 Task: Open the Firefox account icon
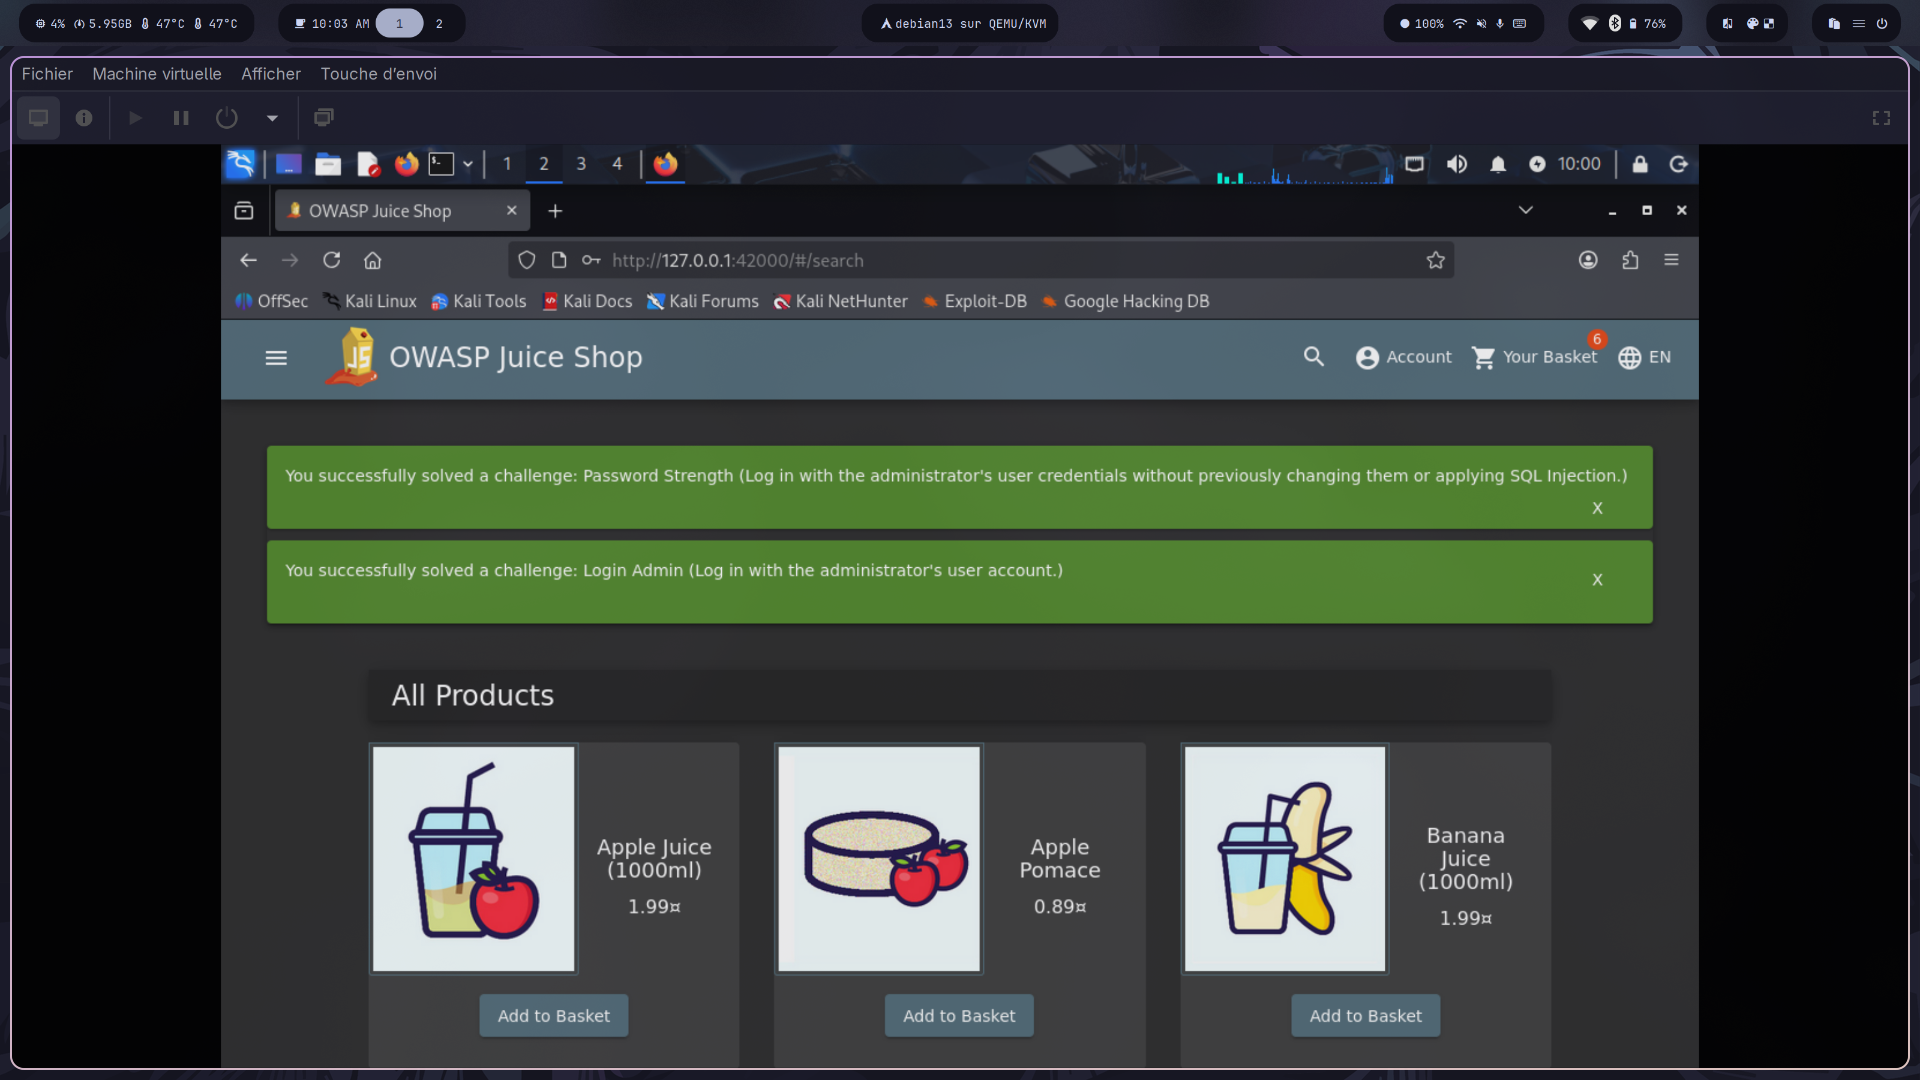click(1588, 260)
